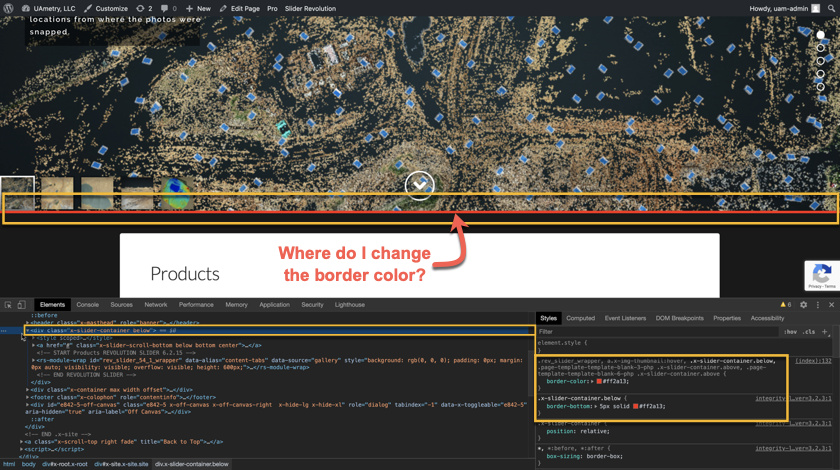Open Slider Revolution in the admin bar
Screen dimensions: 840x470
(310, 9)
